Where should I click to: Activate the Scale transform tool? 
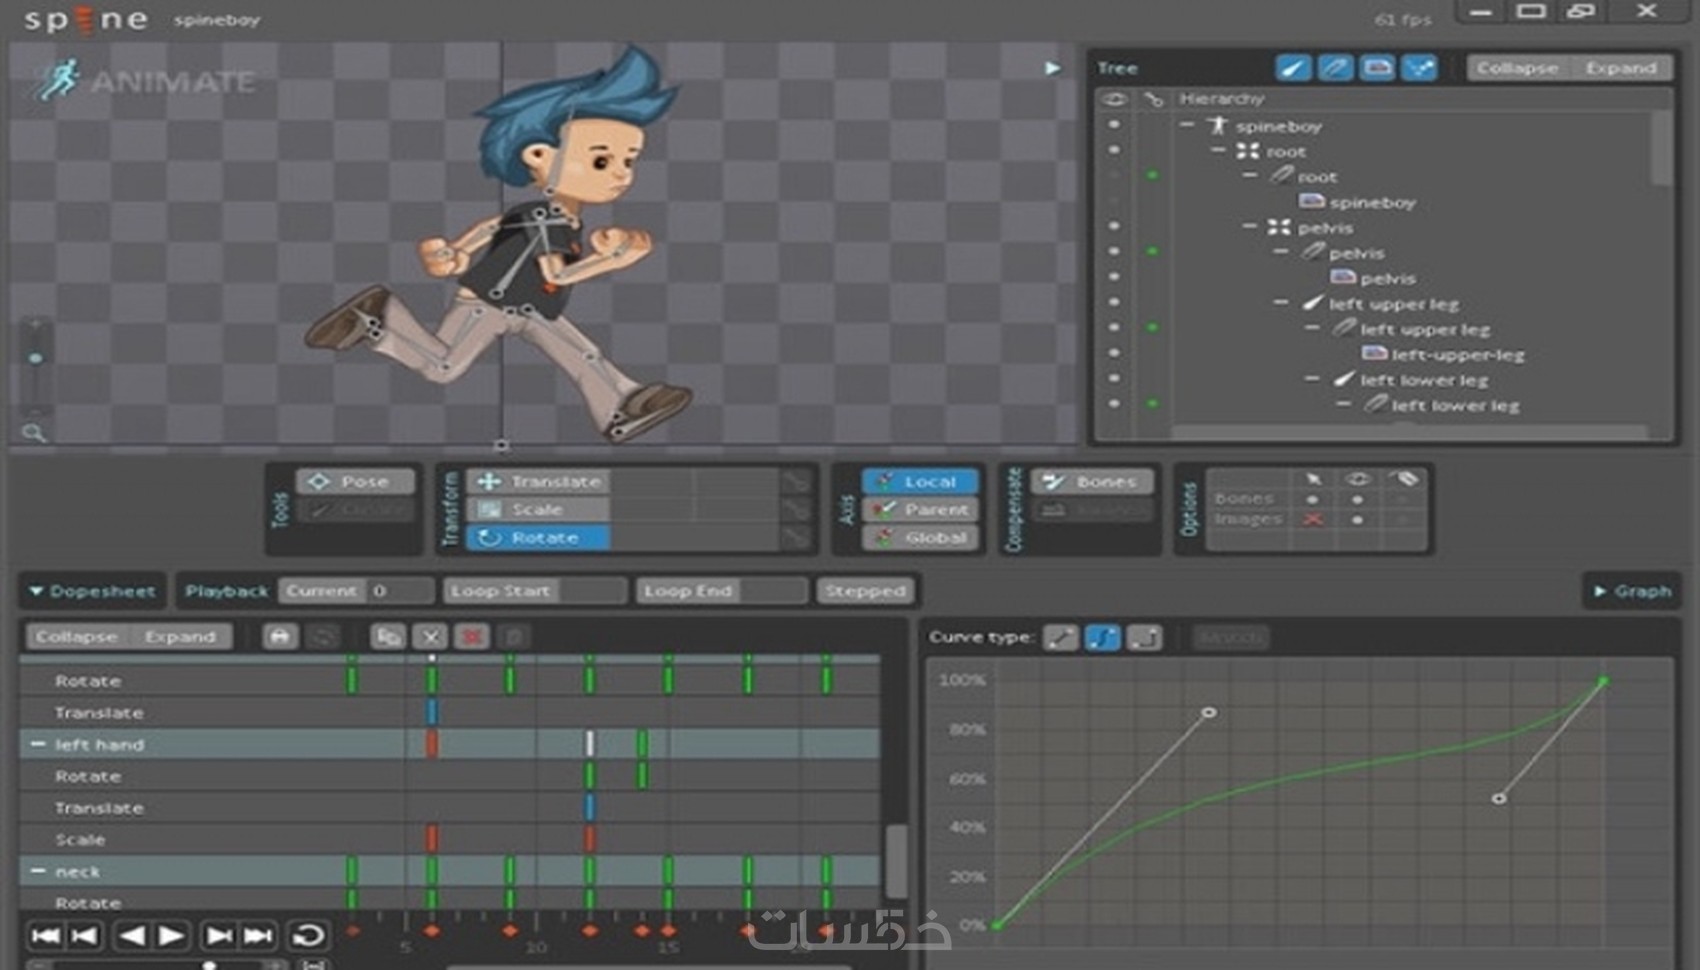(540, 509)
